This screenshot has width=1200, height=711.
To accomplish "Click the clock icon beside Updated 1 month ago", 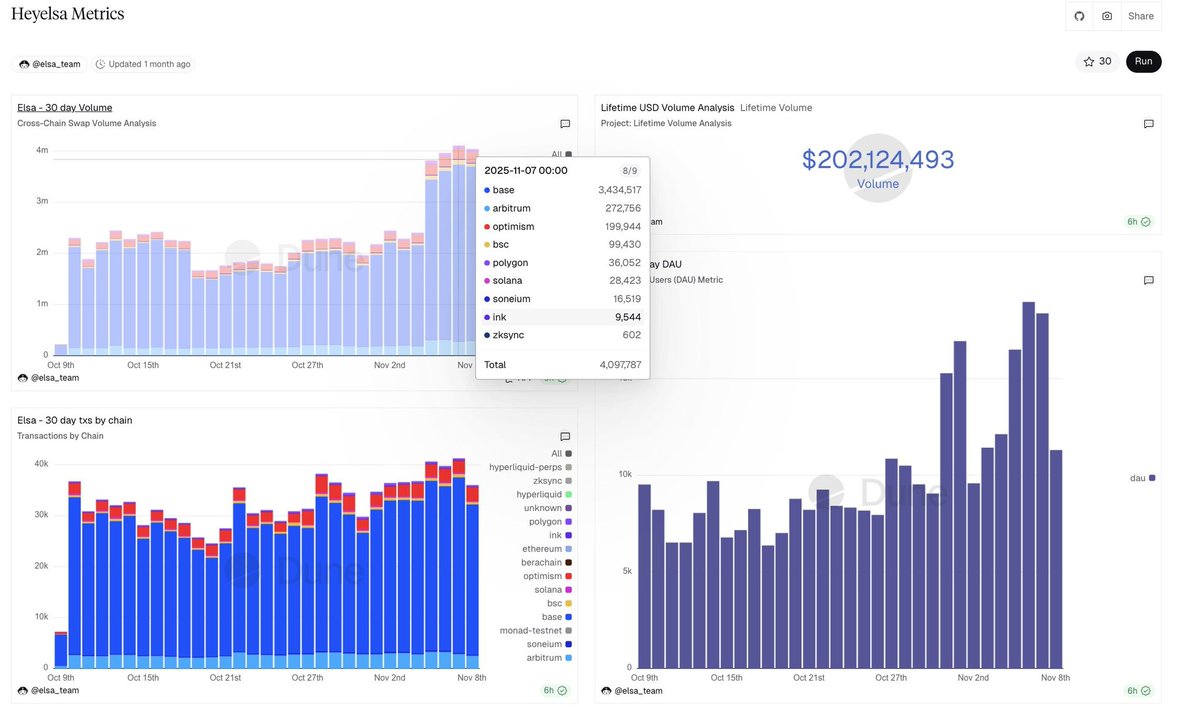I will [99, 62].
